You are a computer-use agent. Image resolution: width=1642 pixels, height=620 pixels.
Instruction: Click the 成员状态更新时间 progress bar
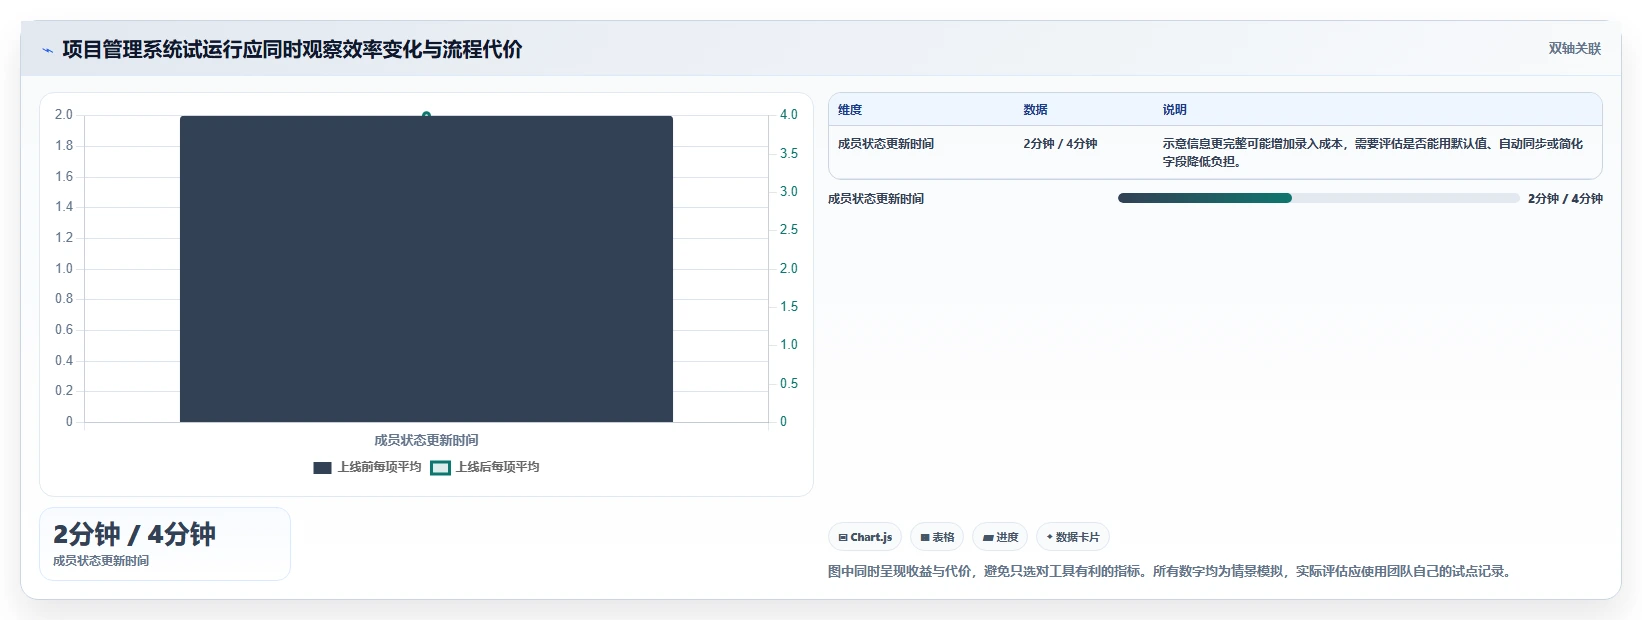(x=1318, y=198)
